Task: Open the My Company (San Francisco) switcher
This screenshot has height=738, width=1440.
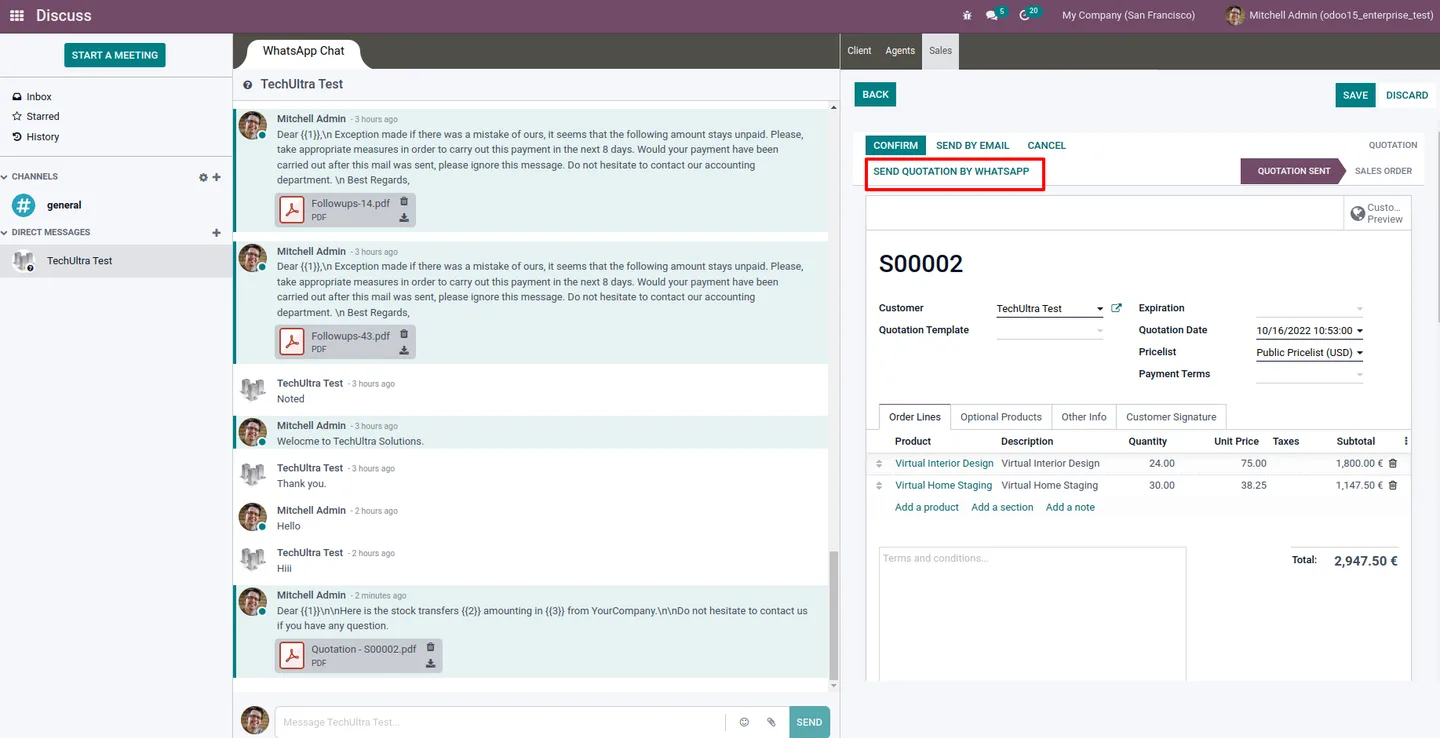Action: [x=1128, y=16]
